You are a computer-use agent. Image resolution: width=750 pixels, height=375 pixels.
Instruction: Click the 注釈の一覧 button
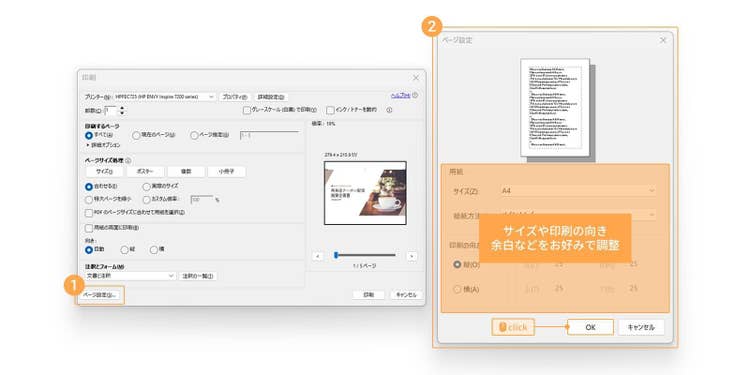(x=198, y=276)
